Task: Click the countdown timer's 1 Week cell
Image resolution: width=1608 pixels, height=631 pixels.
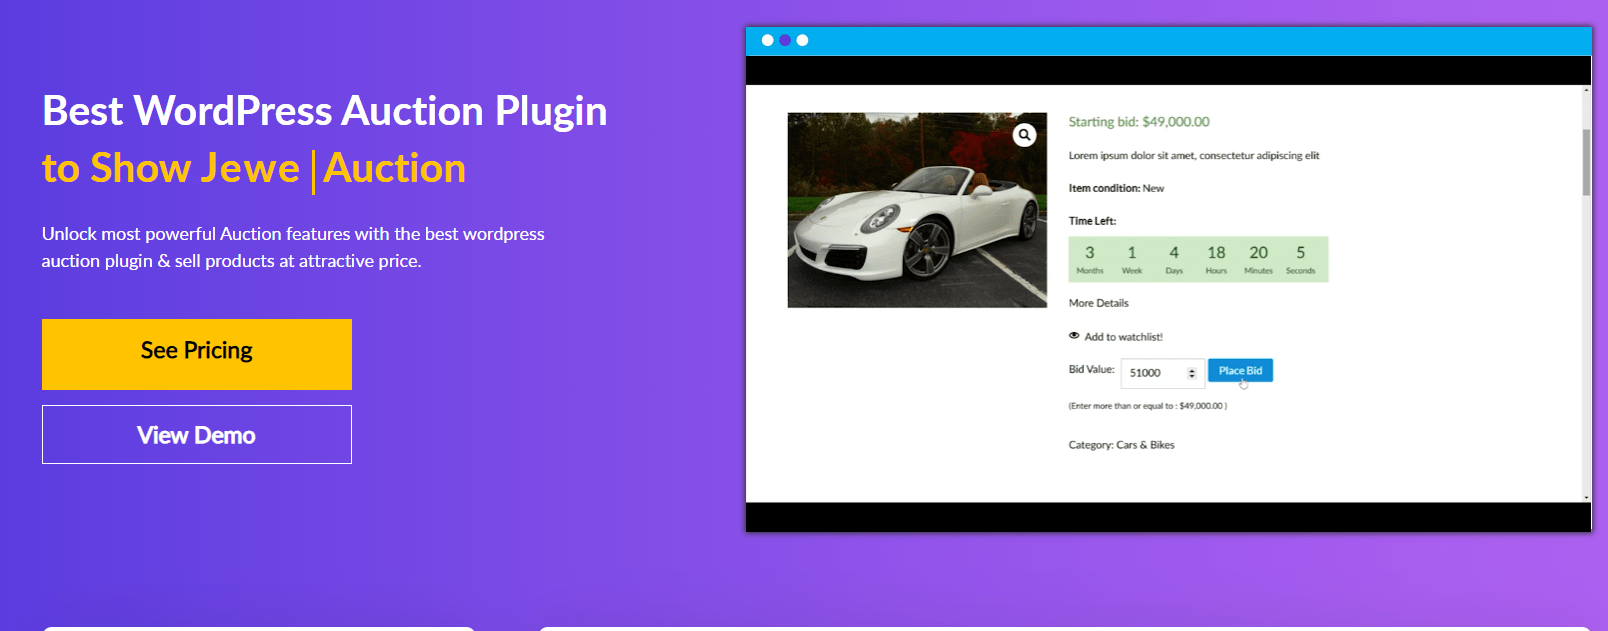Action: pyautogui.click(x=1132, y=259)
